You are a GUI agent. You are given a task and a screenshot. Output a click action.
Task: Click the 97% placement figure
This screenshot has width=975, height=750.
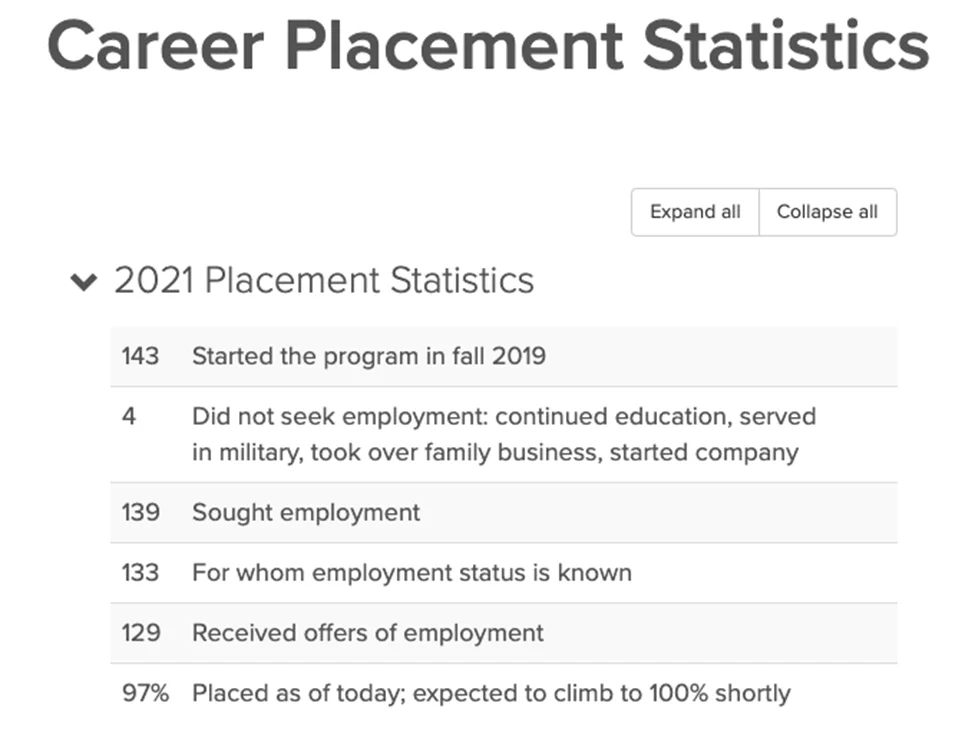(x=146, y=693)
